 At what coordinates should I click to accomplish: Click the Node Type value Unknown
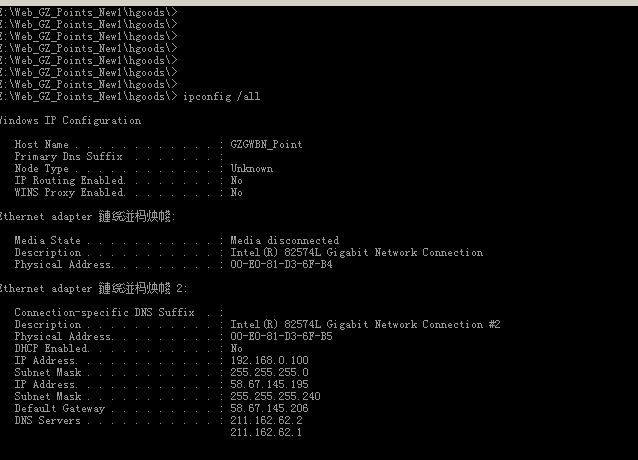point(251,168)
